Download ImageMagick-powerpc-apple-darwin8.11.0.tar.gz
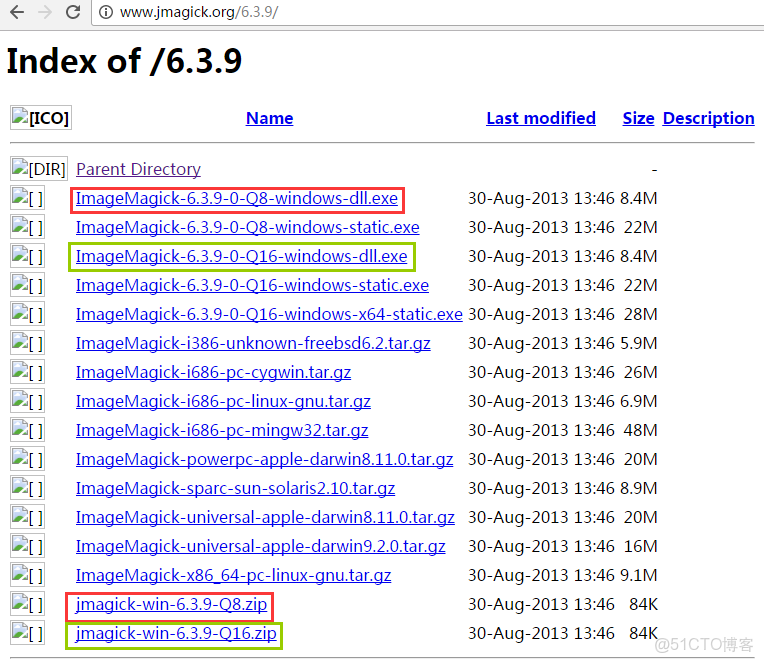This screenshot has width=764, height=663. (x=265, y=459)
